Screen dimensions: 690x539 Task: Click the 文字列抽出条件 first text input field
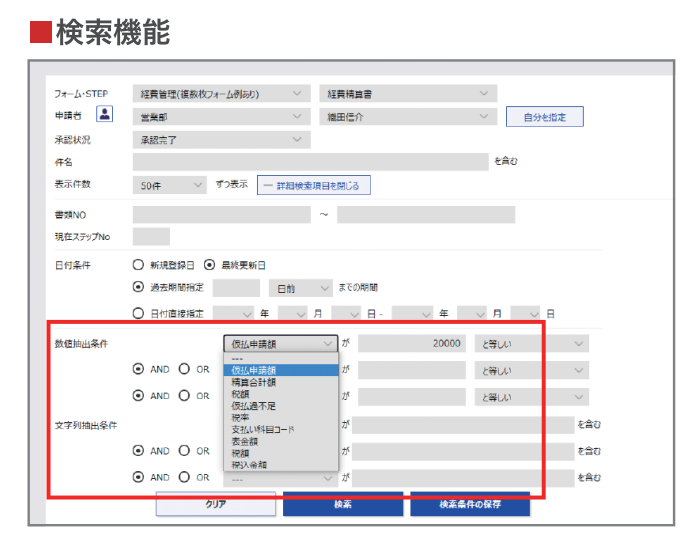tap(463, 425)
